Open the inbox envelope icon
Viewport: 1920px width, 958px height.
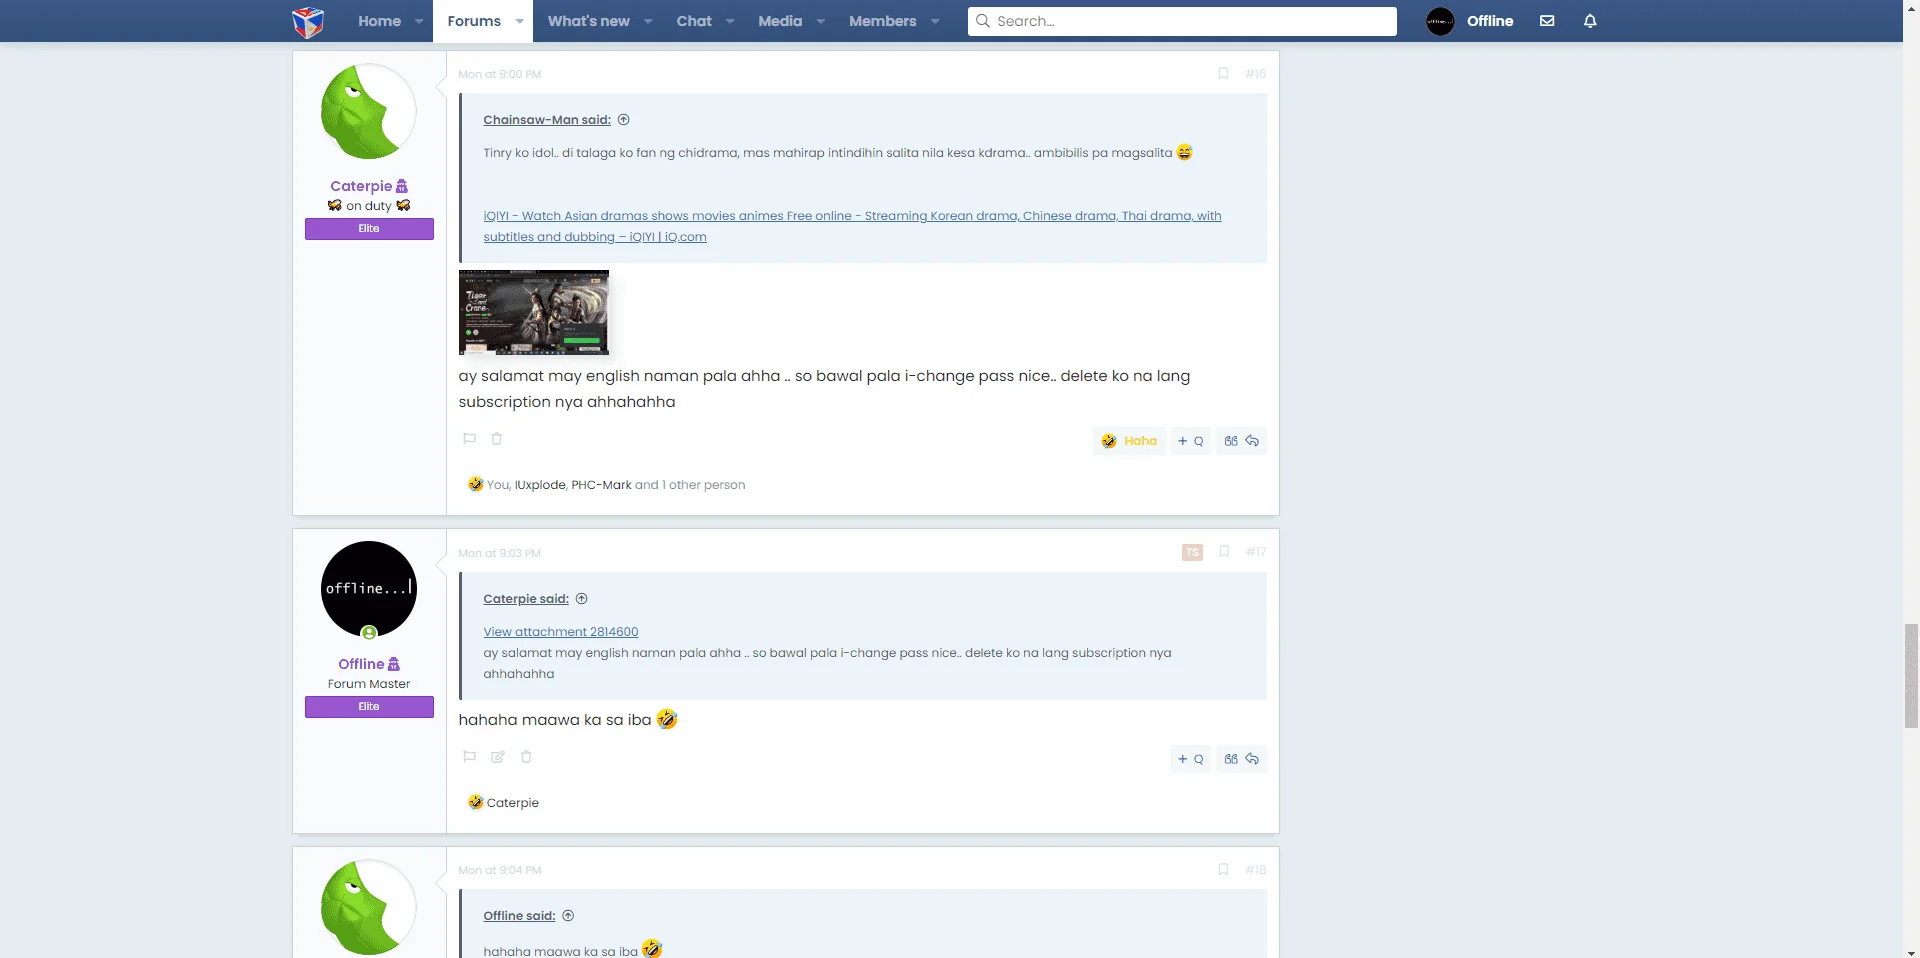(1547, 21)
